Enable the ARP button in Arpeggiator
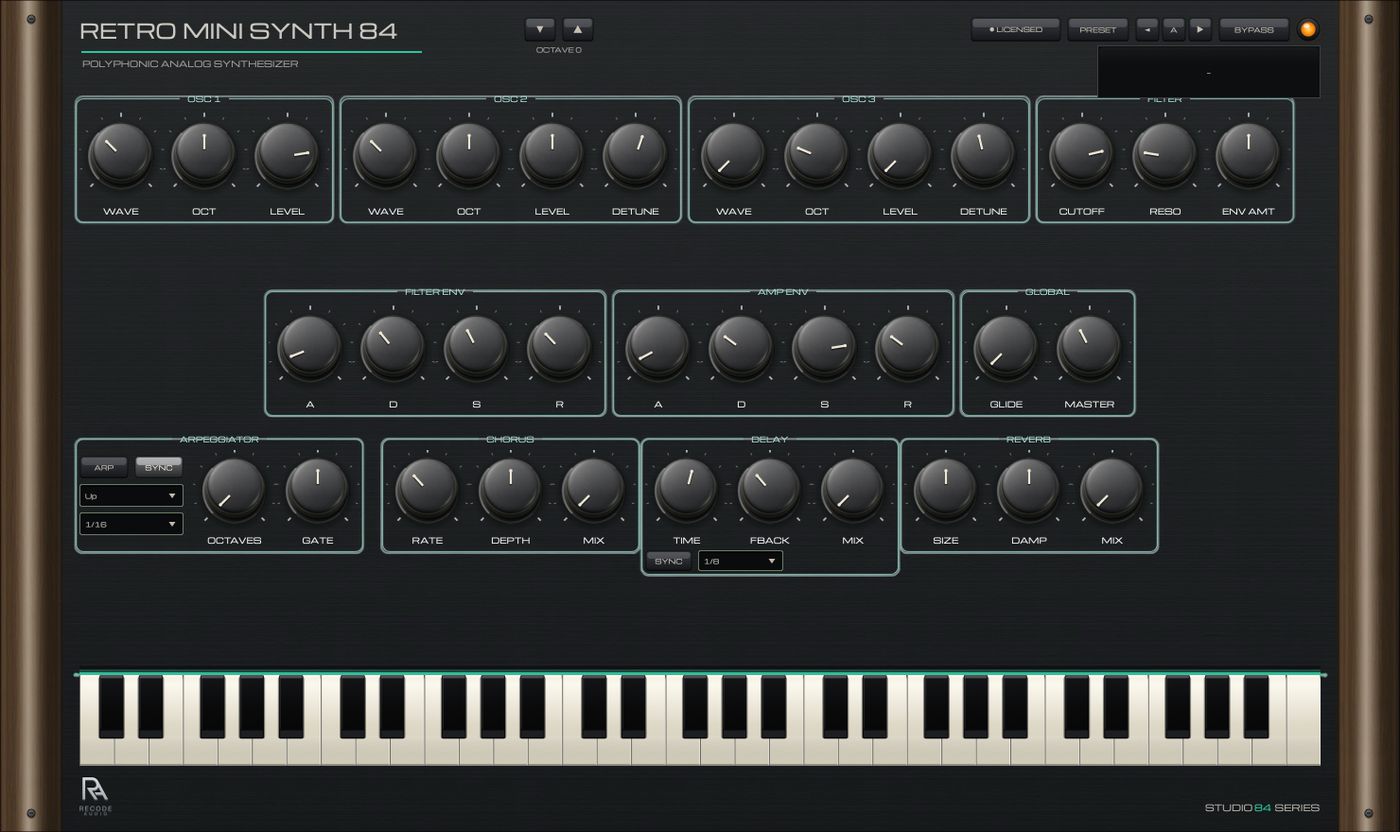The height and width of the screenshot is (832, 1400). click(x=104, y=467)
